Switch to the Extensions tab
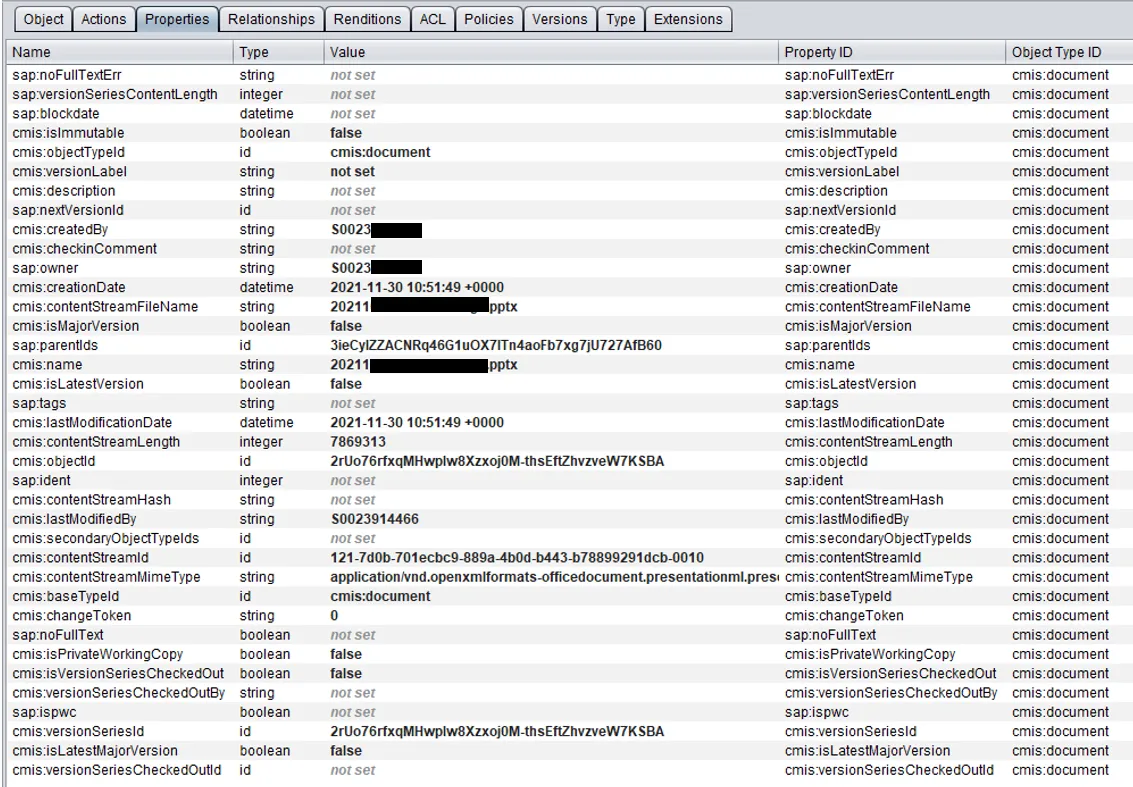This screenshot has width=1133, height=787. pos(688,19)
